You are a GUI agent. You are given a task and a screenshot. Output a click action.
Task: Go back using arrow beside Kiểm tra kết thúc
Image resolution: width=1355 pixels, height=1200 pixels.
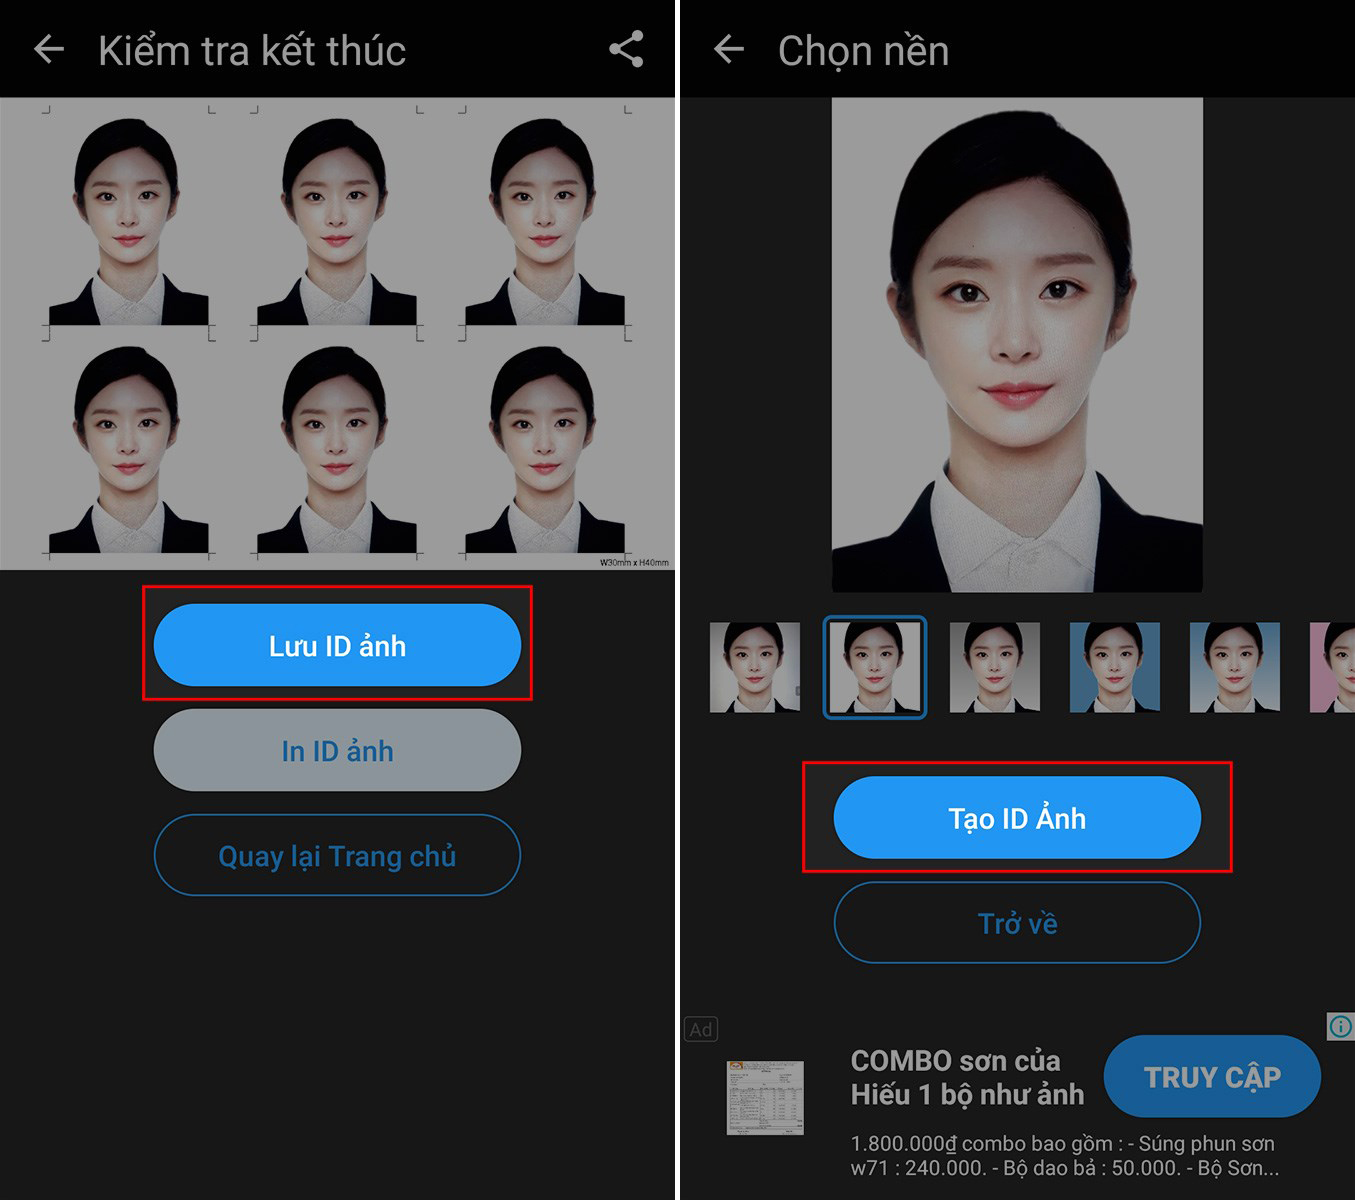(48, 49)
